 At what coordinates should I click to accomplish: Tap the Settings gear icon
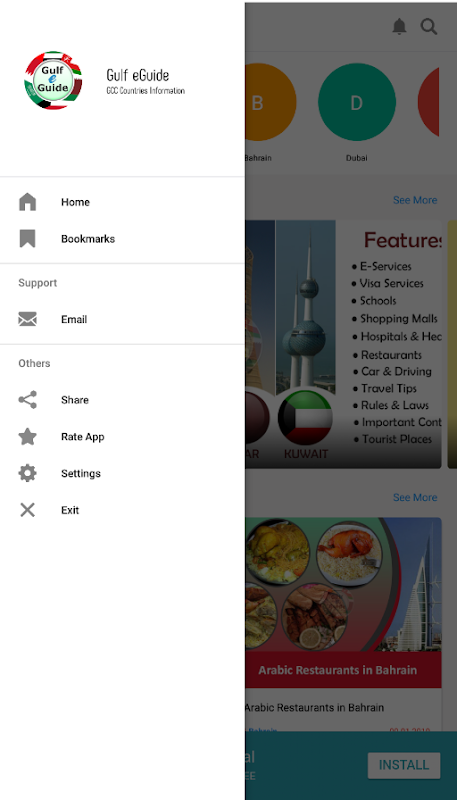(x=28, y=473)
